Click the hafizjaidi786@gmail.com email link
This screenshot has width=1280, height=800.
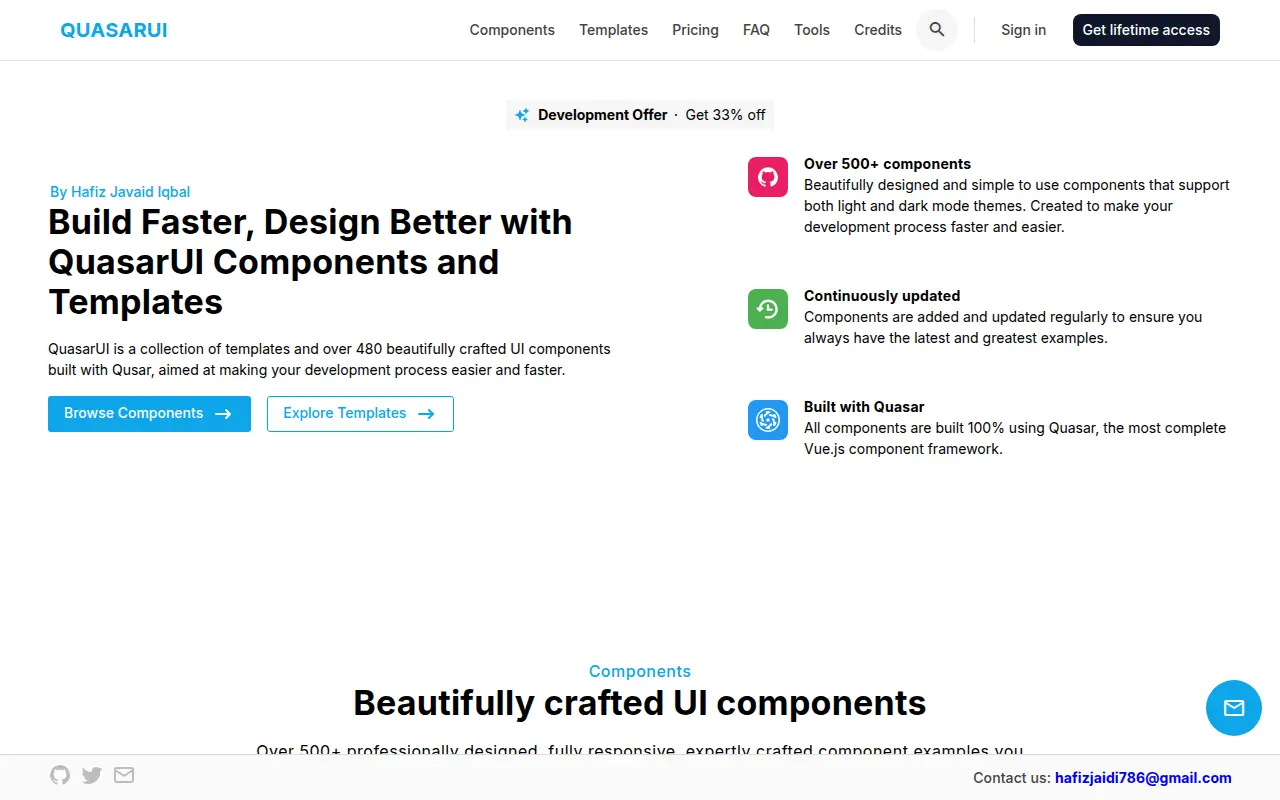point(1143,778)
